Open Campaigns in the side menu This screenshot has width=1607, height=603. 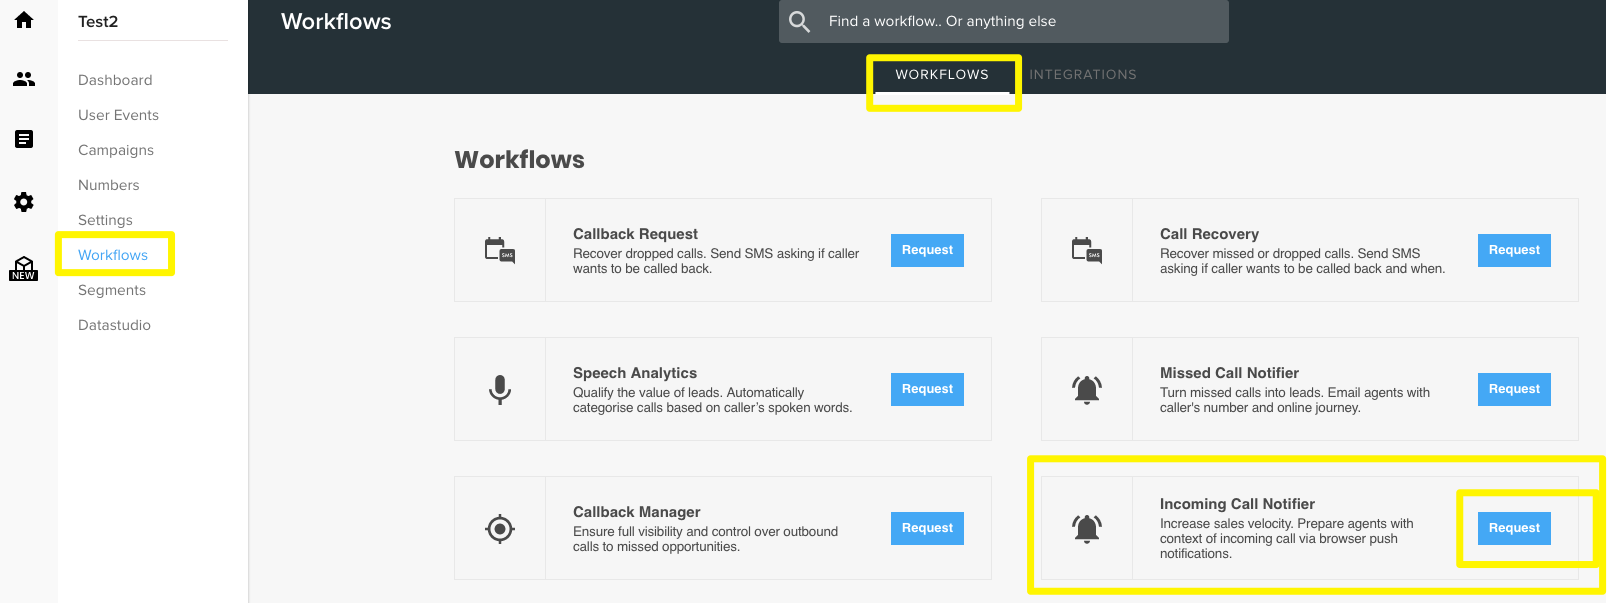click(x=116, y=150)
